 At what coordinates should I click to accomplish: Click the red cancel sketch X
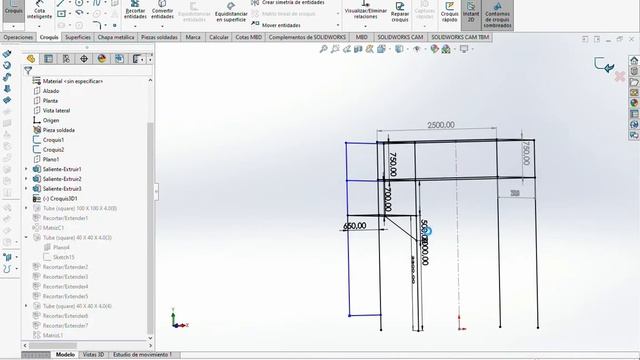click(x=620, y=76)
